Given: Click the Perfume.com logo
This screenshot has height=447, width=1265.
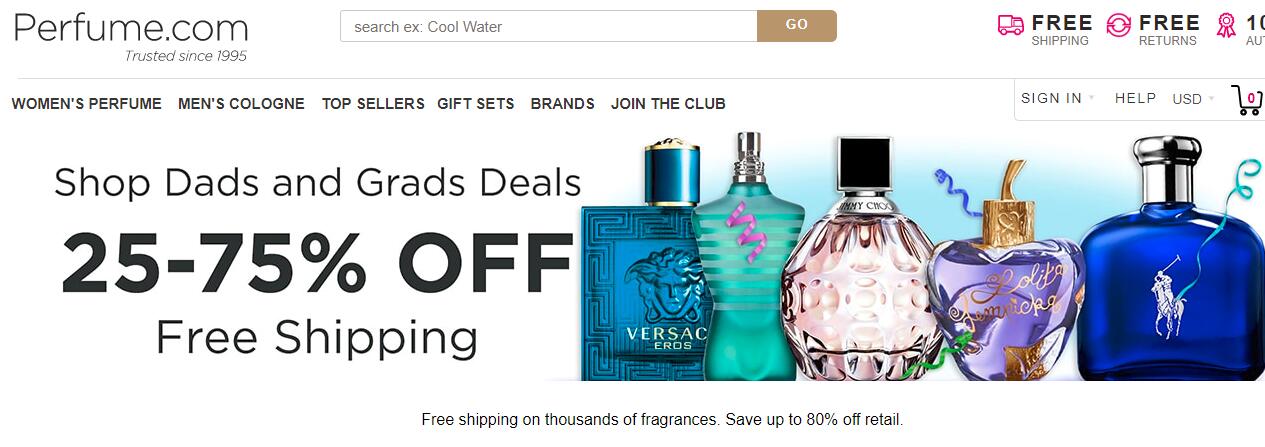Looking at the screenshot, I should 131,36.
